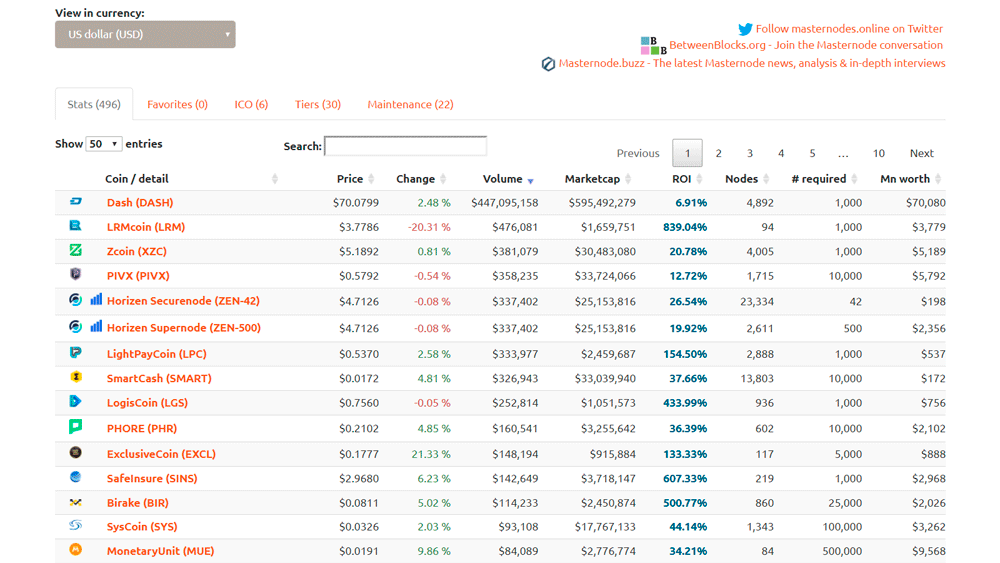Go to pagination page 10

coord(879,154)
